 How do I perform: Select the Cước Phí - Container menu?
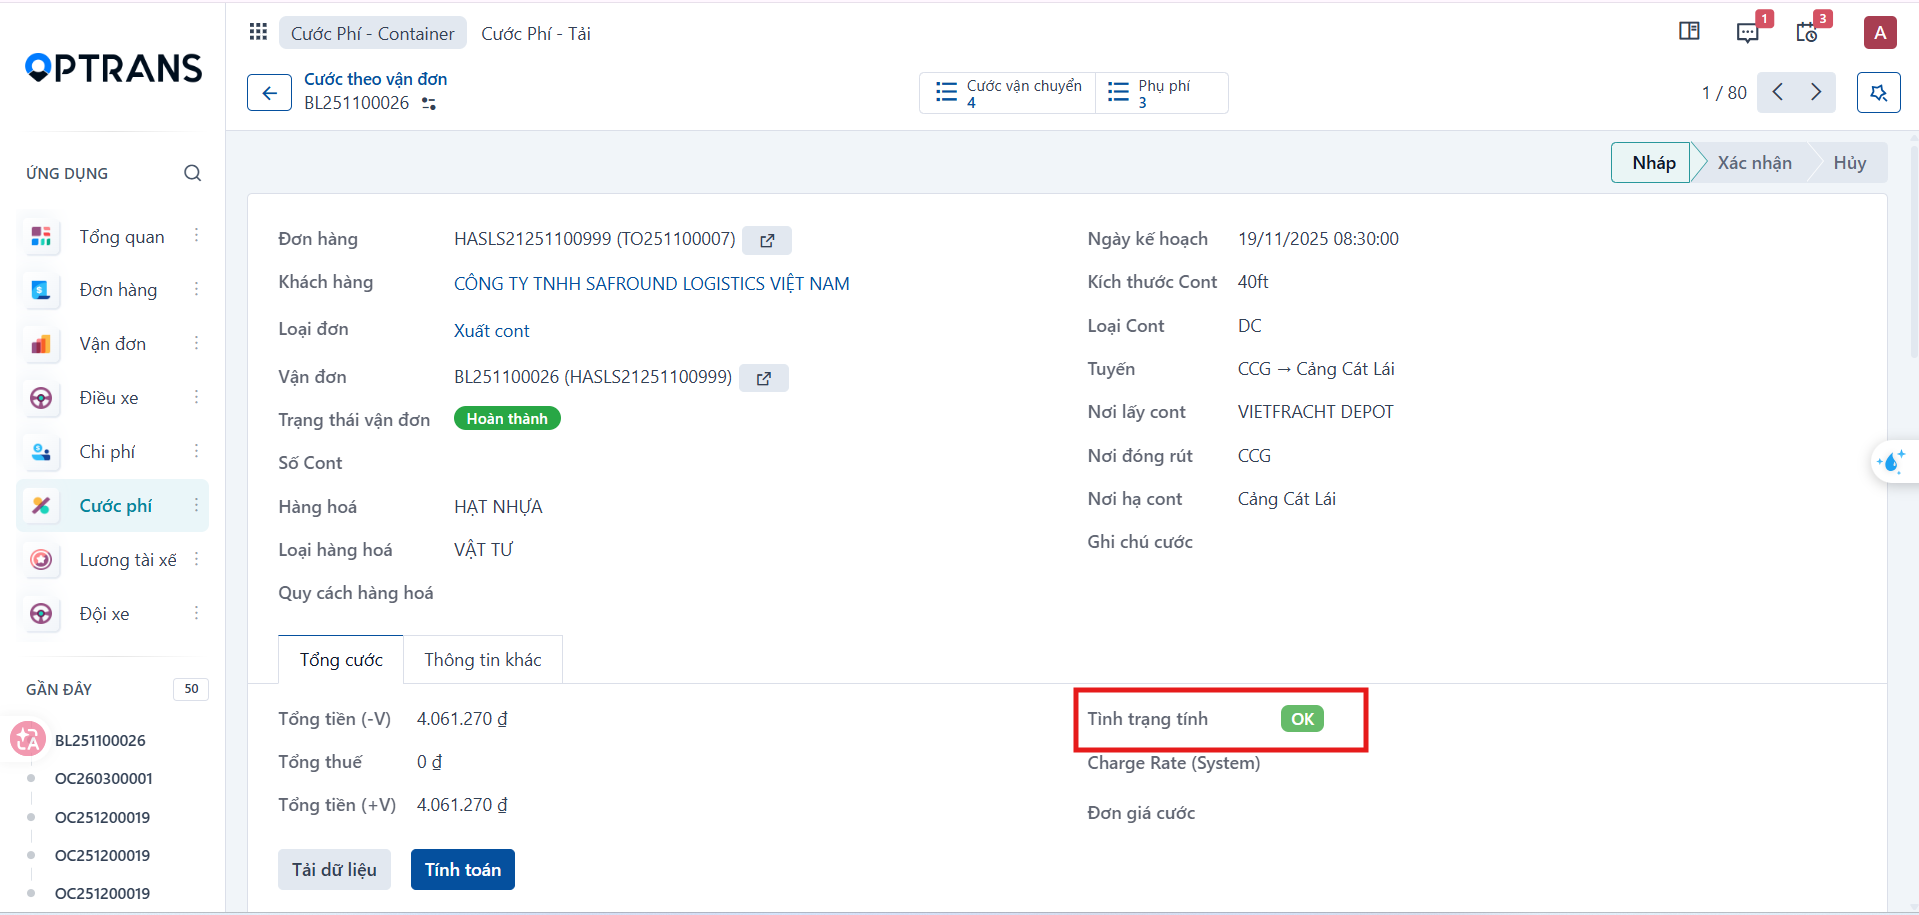point(372,33)
